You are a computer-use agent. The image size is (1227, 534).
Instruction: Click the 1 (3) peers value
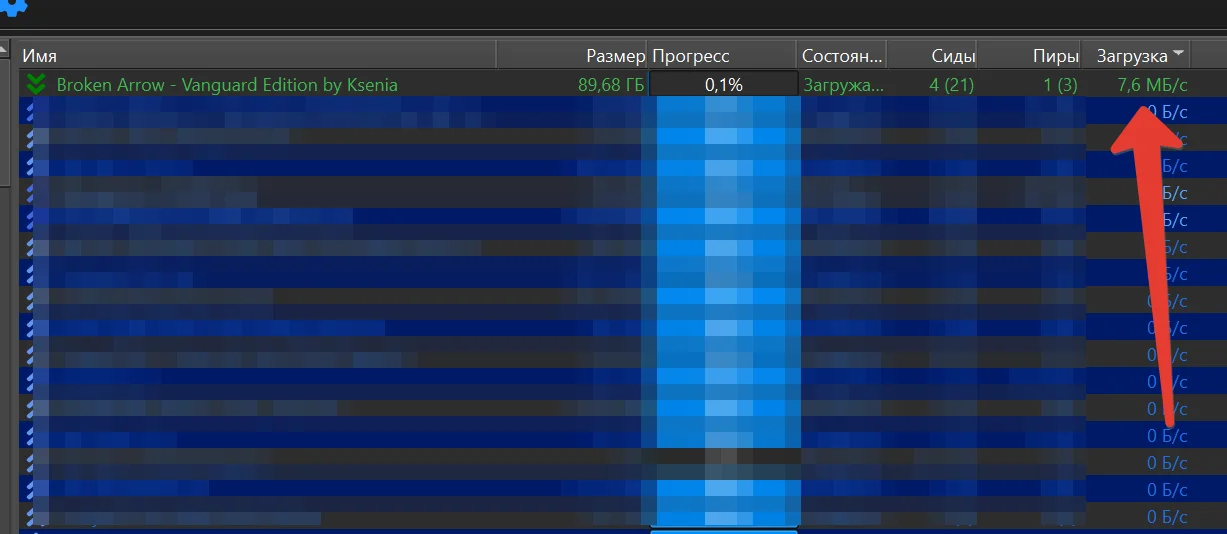[x=1060, y=85]
